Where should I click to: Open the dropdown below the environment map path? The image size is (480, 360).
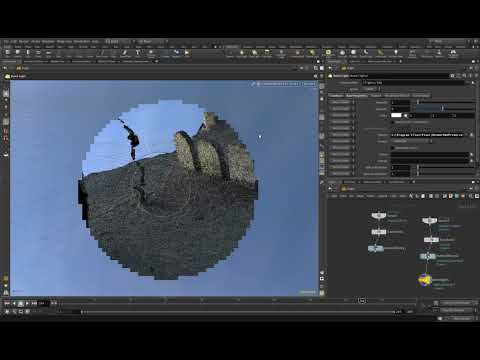coord(412,141)
